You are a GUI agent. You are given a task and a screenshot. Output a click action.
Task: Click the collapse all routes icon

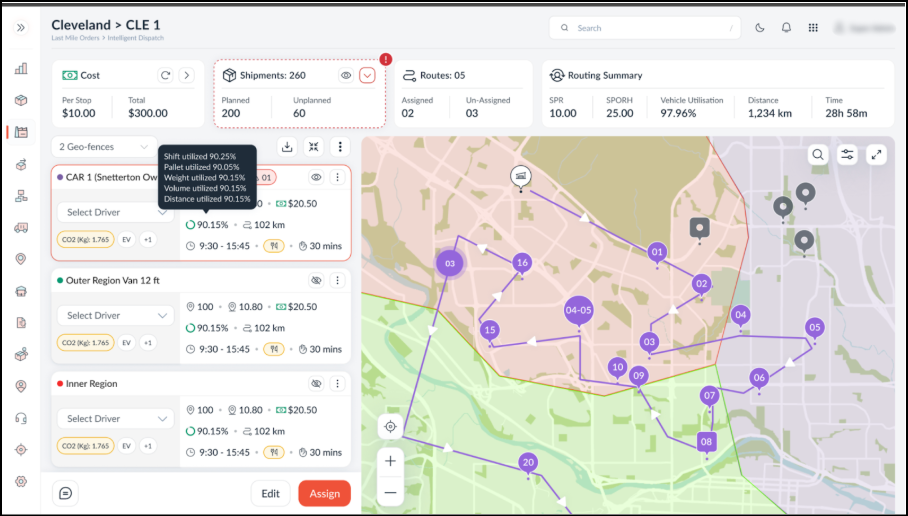(x=313, y=147)
